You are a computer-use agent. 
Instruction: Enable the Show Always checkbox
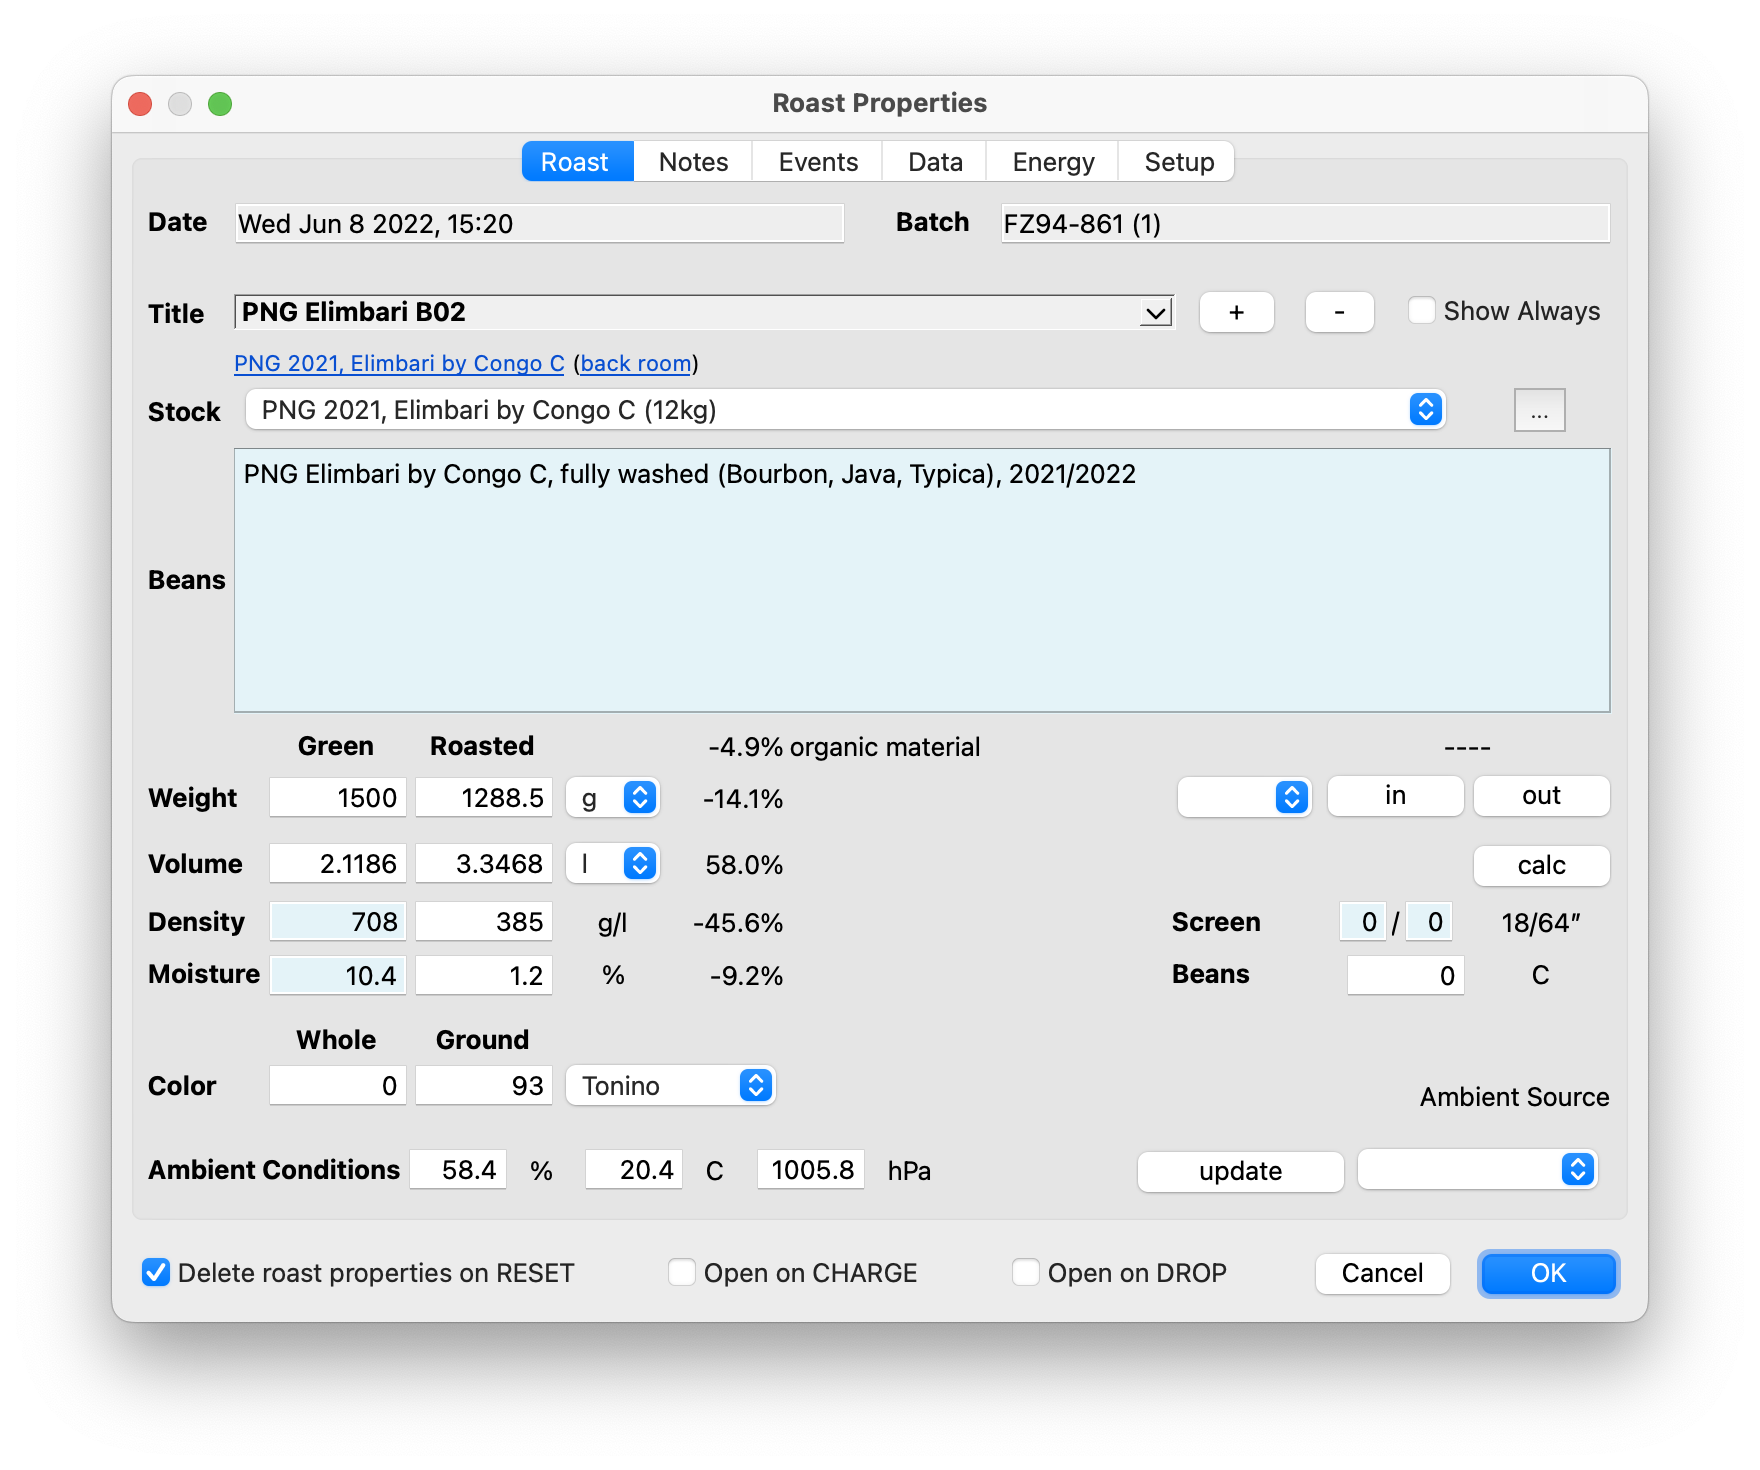point(1421,311)
